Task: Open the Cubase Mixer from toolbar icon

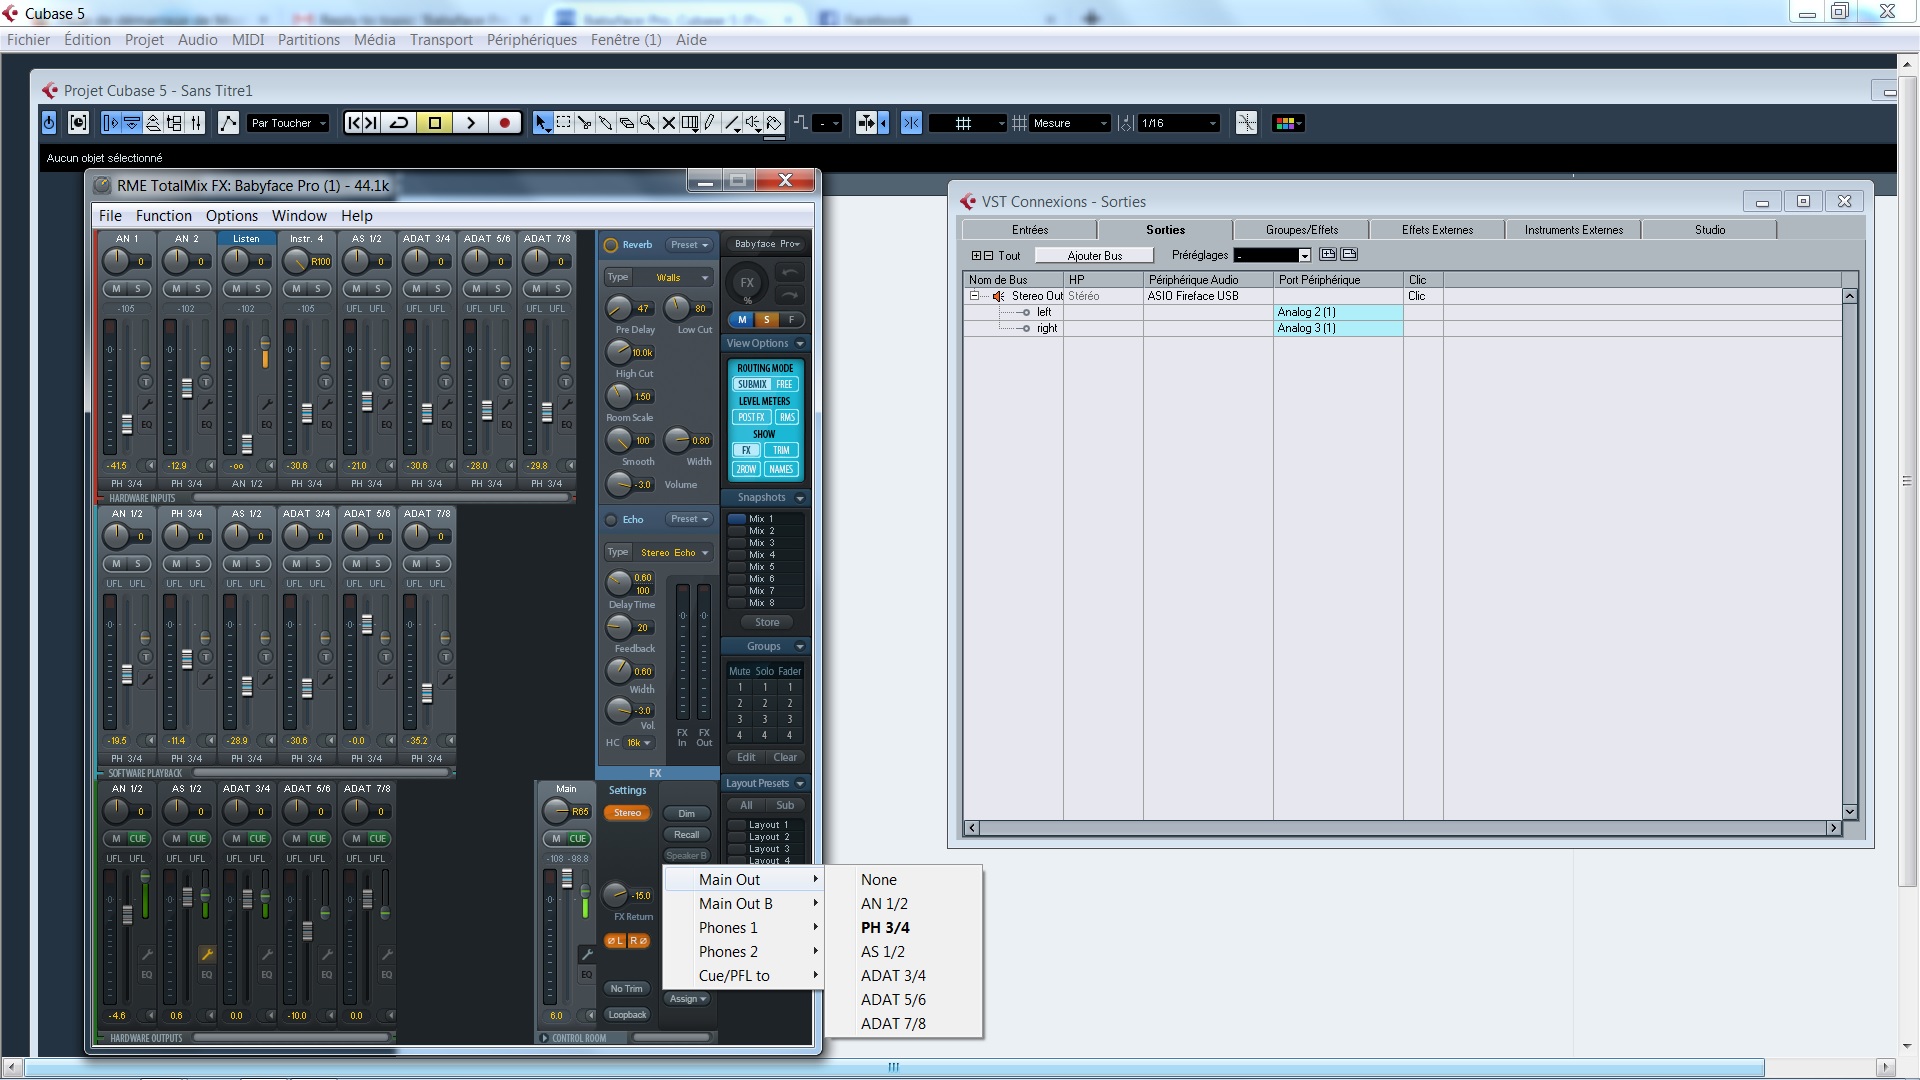Action: (x=196, y=123)
